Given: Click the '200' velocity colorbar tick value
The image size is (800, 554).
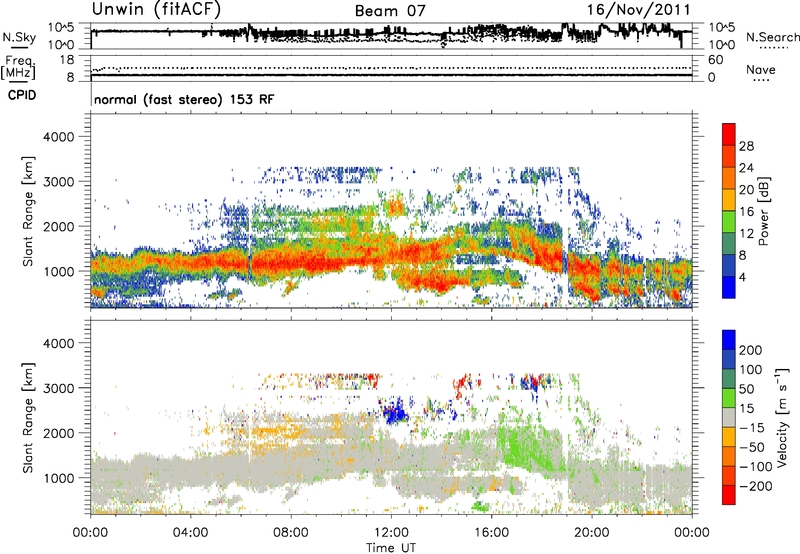Looking at the screenshot, I should (751, 350).
